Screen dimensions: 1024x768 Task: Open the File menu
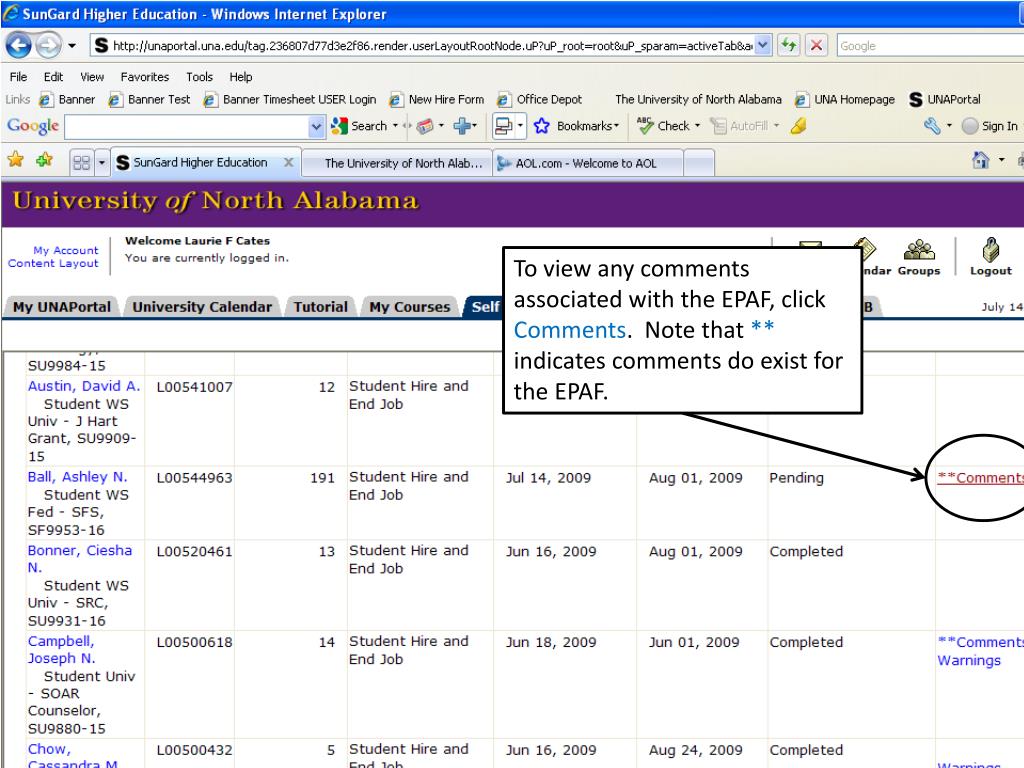[18, 76]
